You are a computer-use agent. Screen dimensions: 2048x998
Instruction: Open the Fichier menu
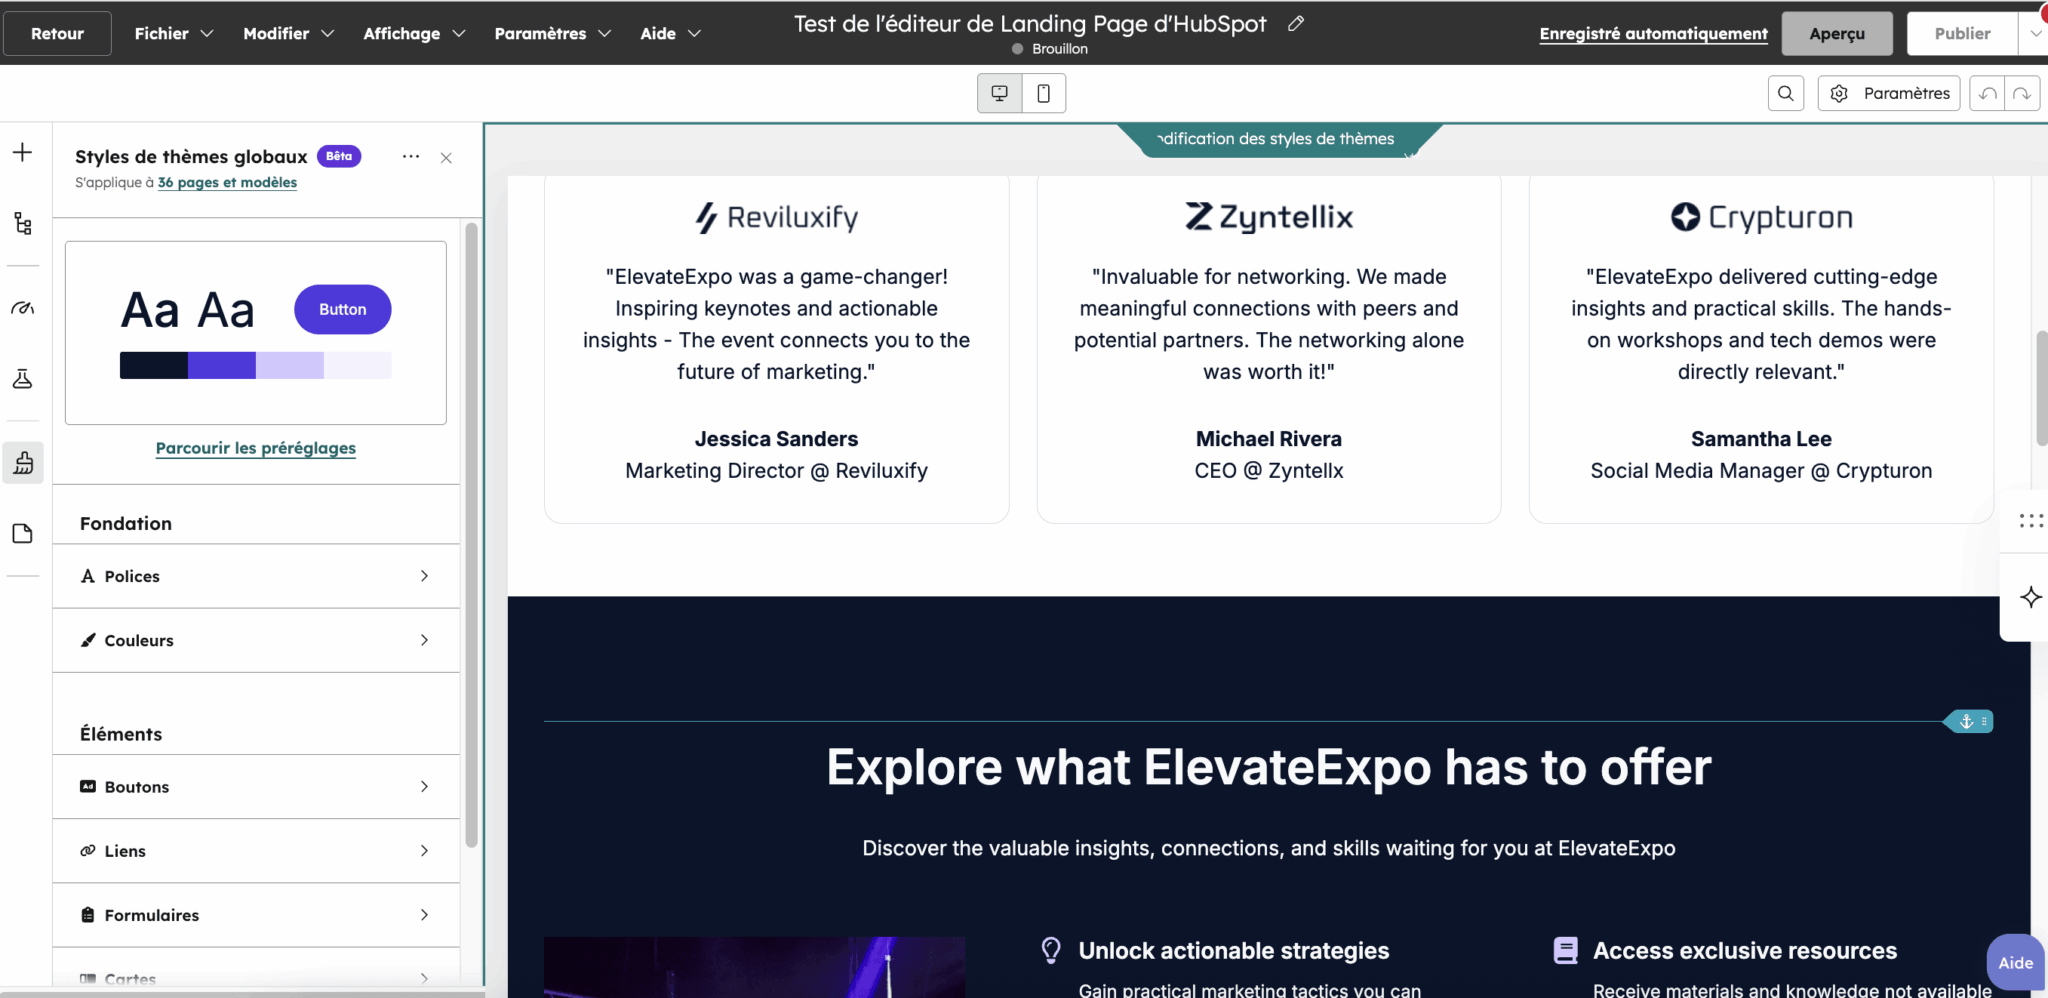[x=173, y=33]
